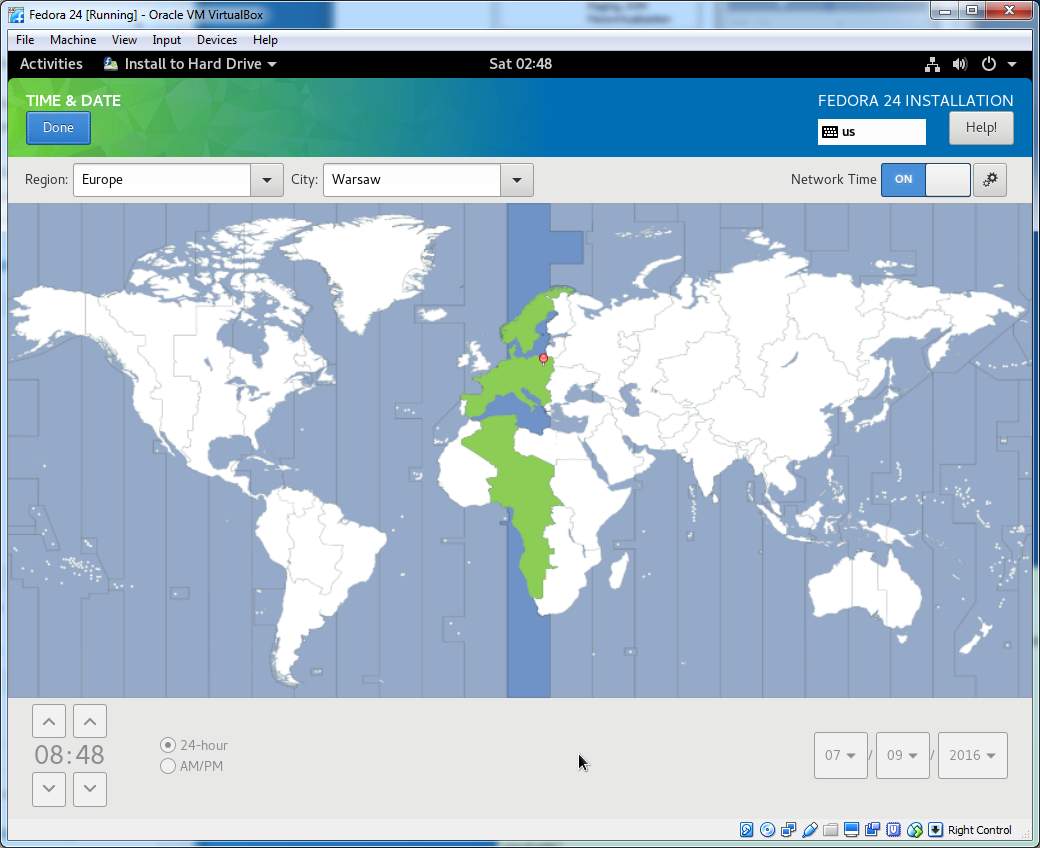Open the File menu
This screenshot has width=1040, height=848.
[25, 40]
